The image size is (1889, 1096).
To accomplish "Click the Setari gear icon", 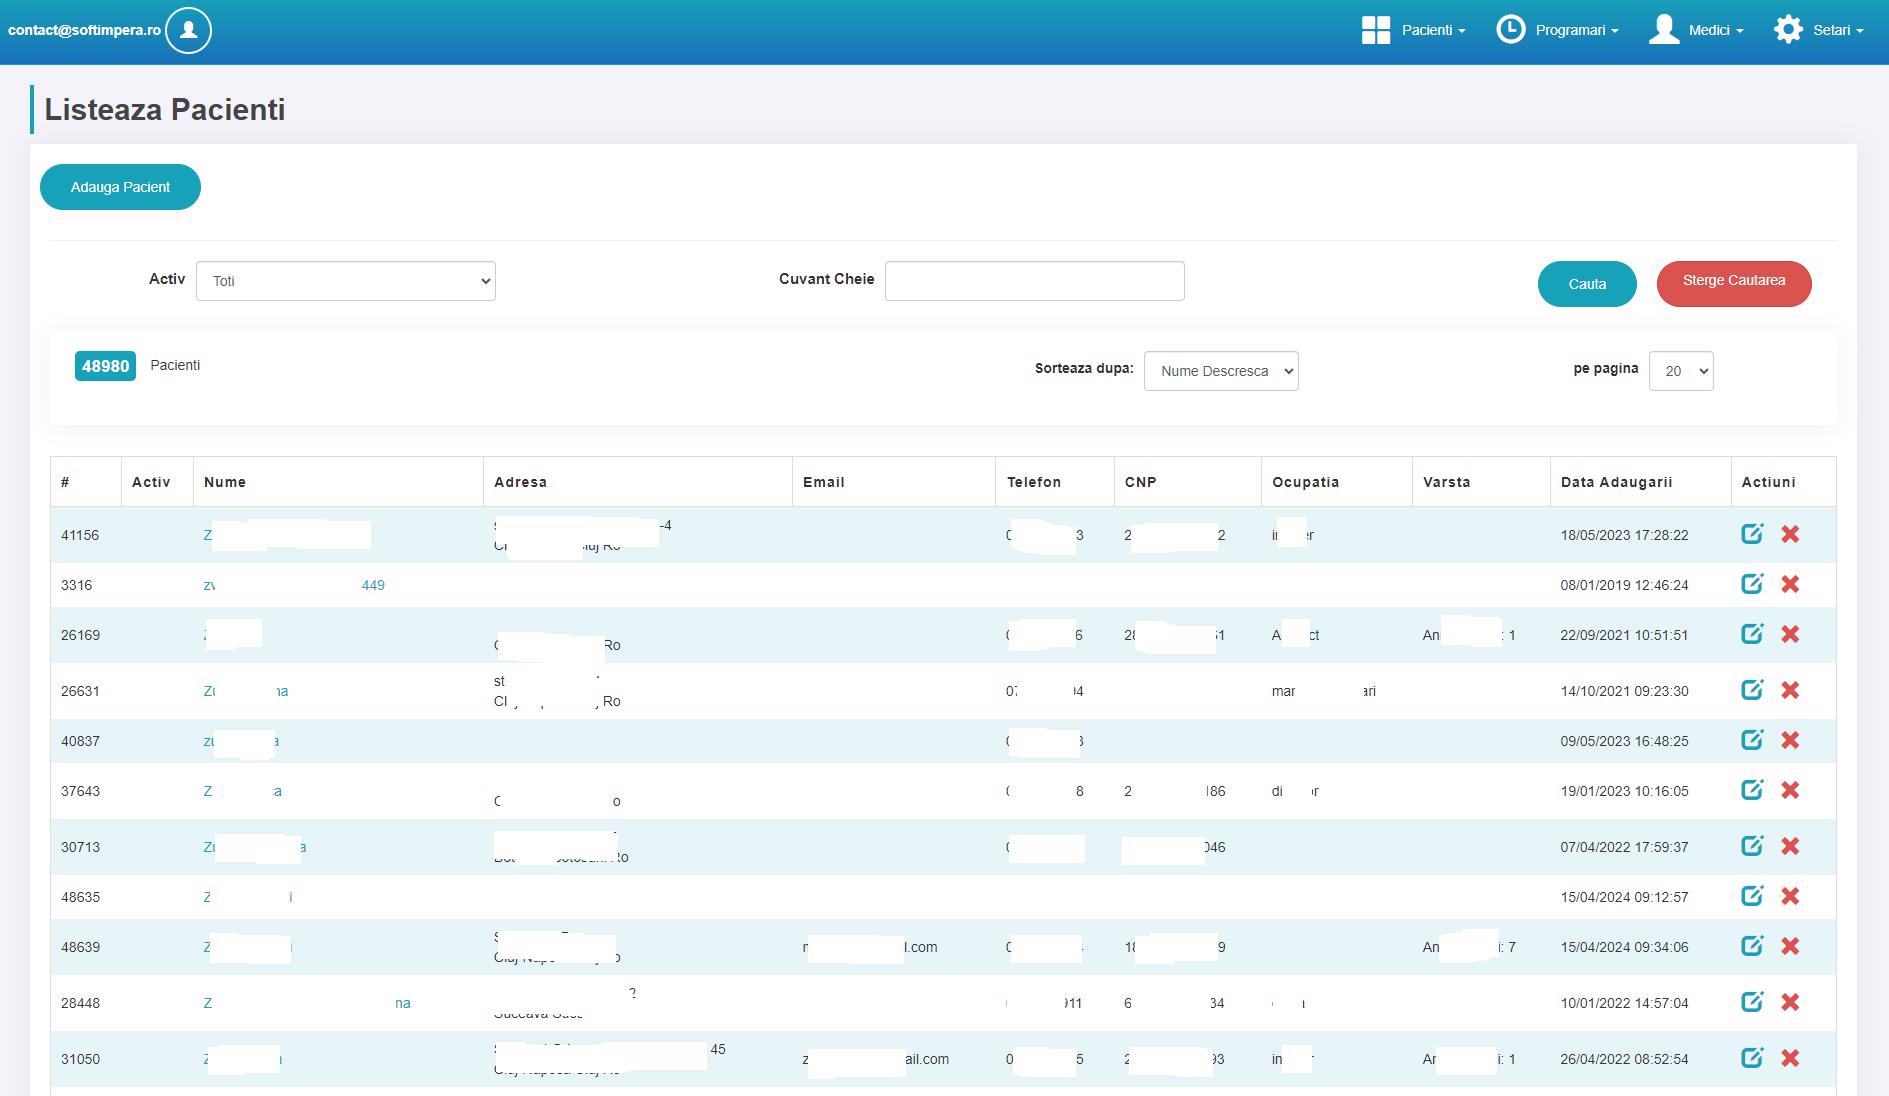I will [1788, 30].
